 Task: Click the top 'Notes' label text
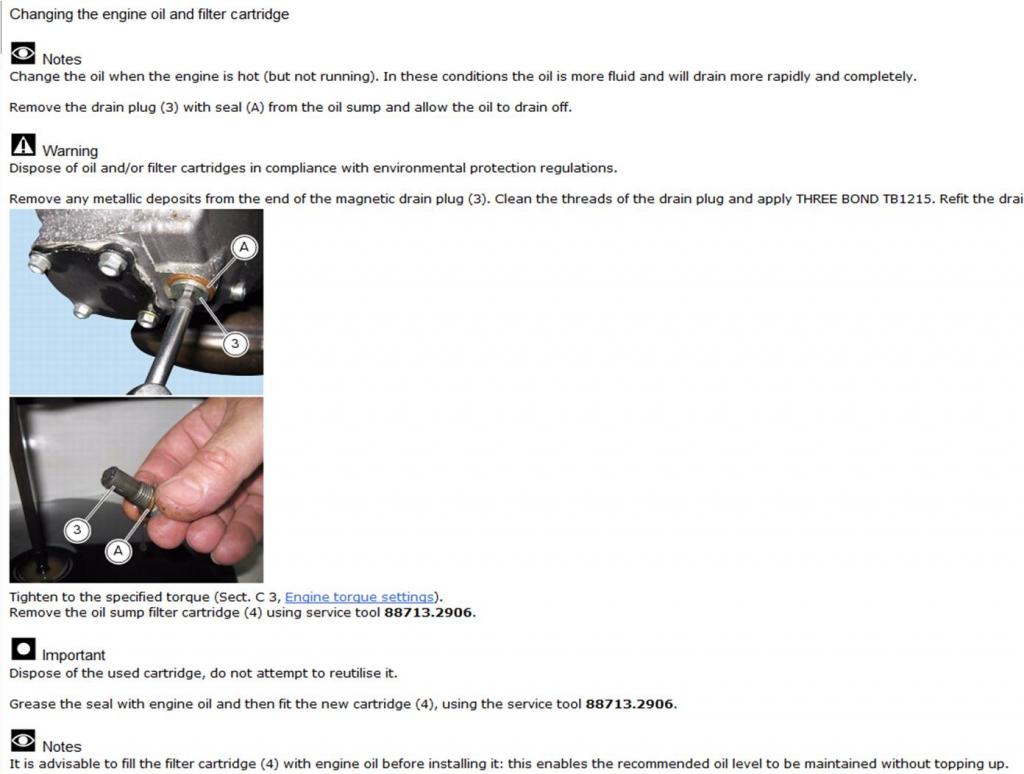(62, 59)
